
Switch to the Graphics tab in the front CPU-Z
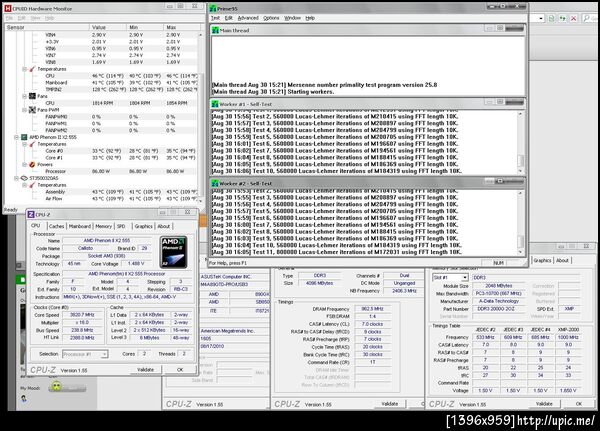[143, 226]
